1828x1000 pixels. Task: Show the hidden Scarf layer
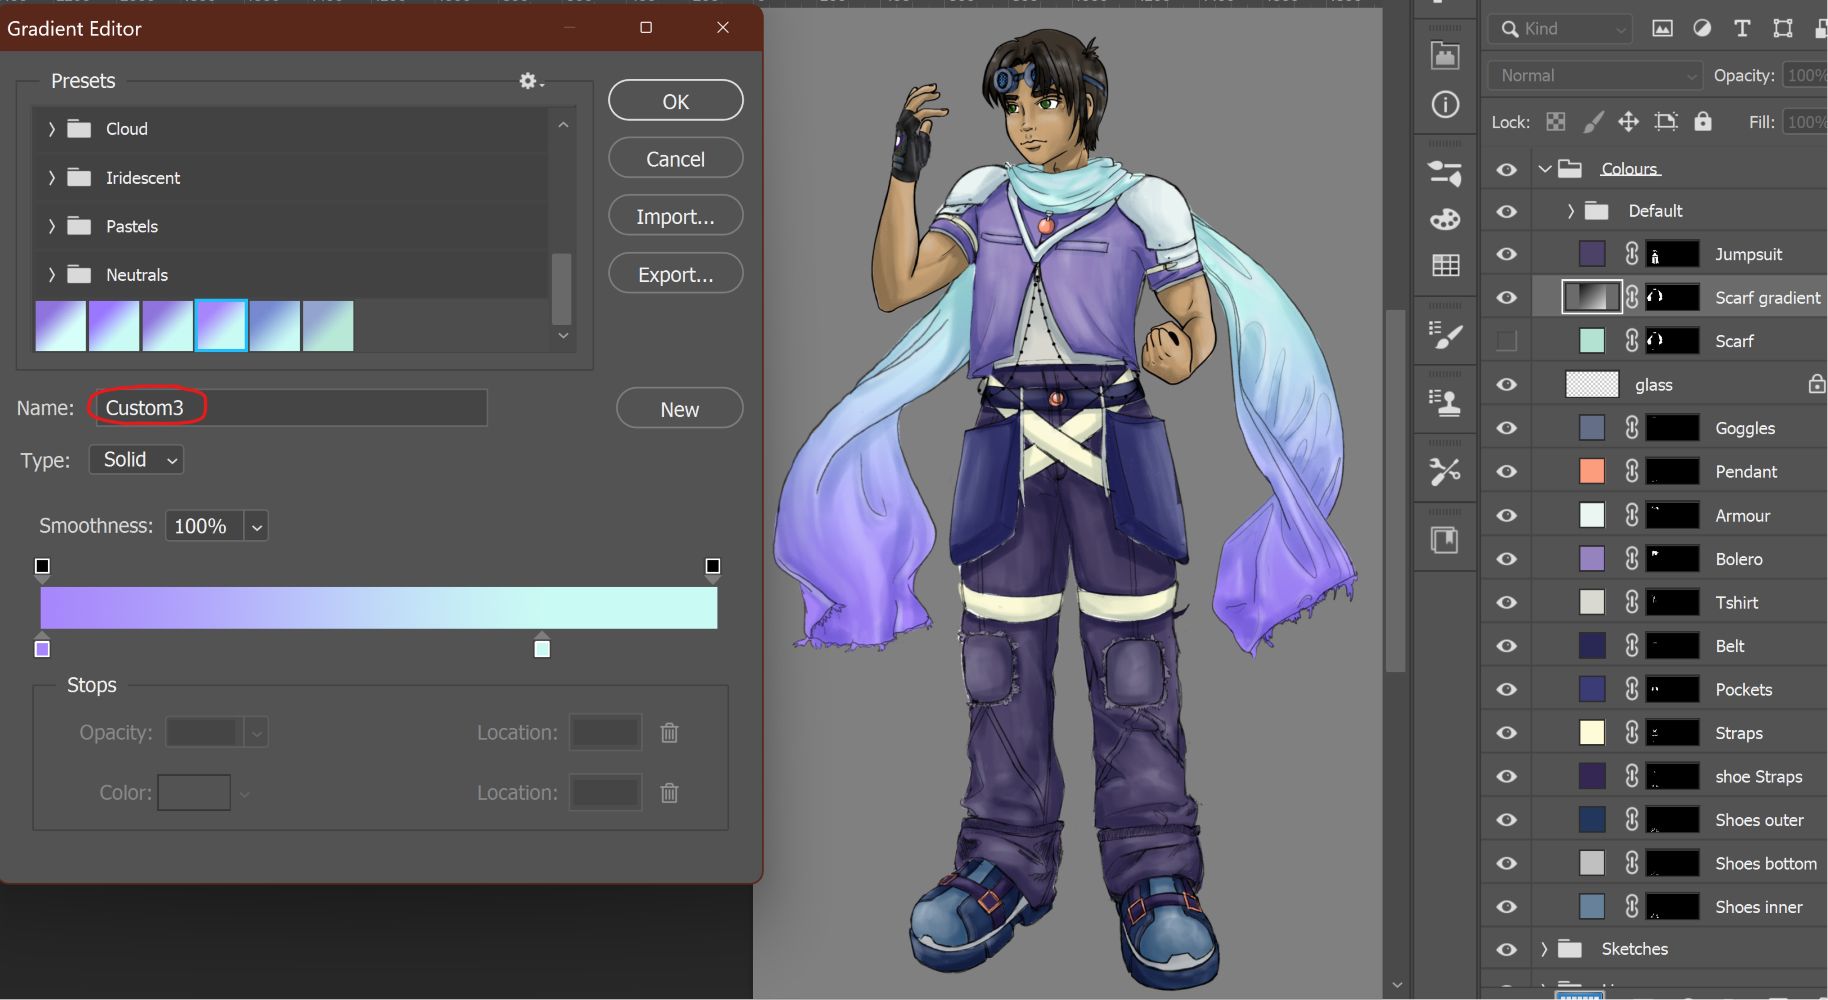1506,341
